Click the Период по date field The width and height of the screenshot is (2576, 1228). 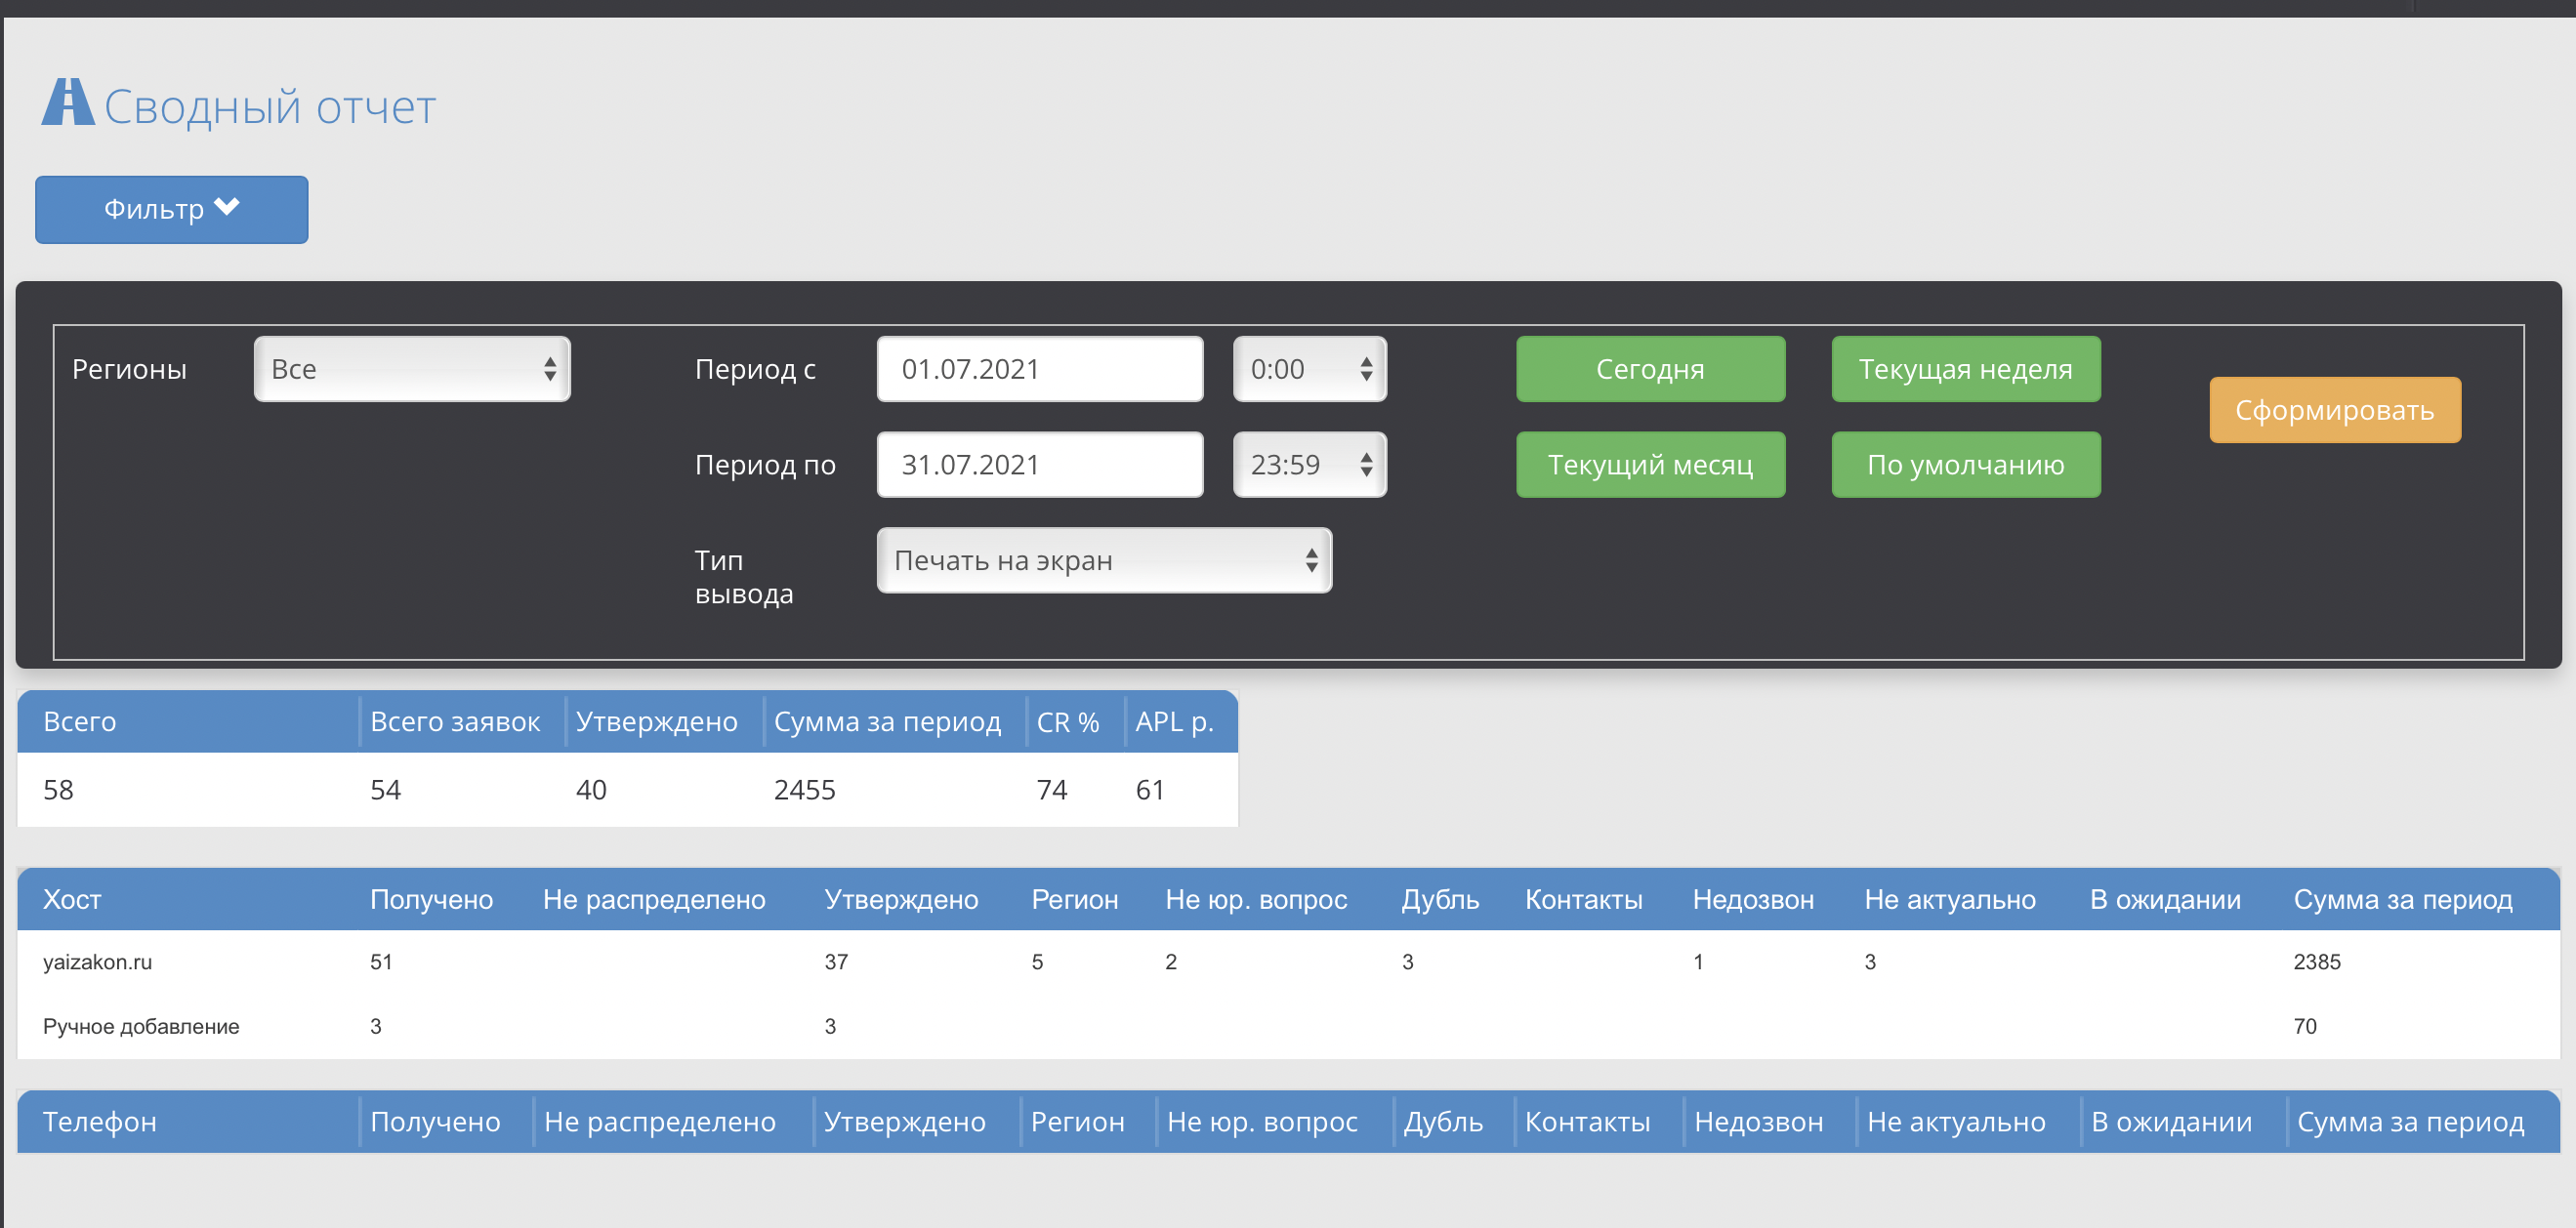point(1039,464)
